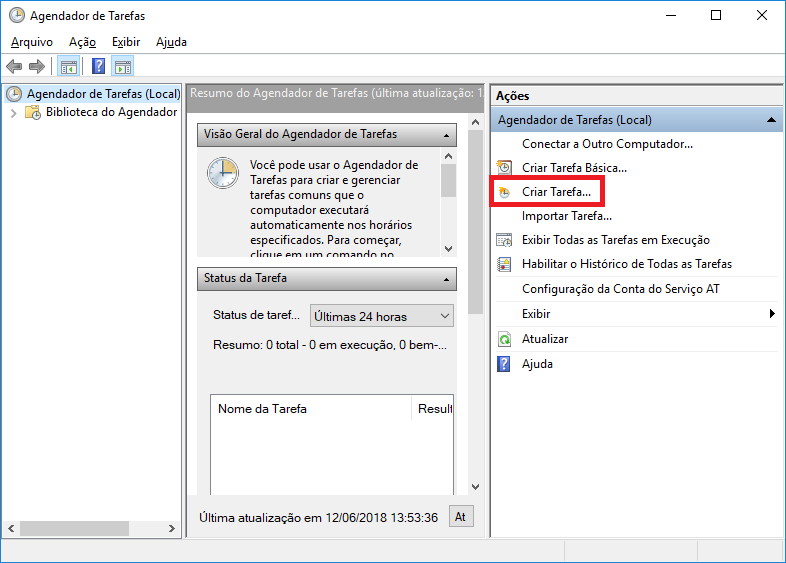Click the blue help toolbar icon
The image size is (786, 563).
coord(98,67)
